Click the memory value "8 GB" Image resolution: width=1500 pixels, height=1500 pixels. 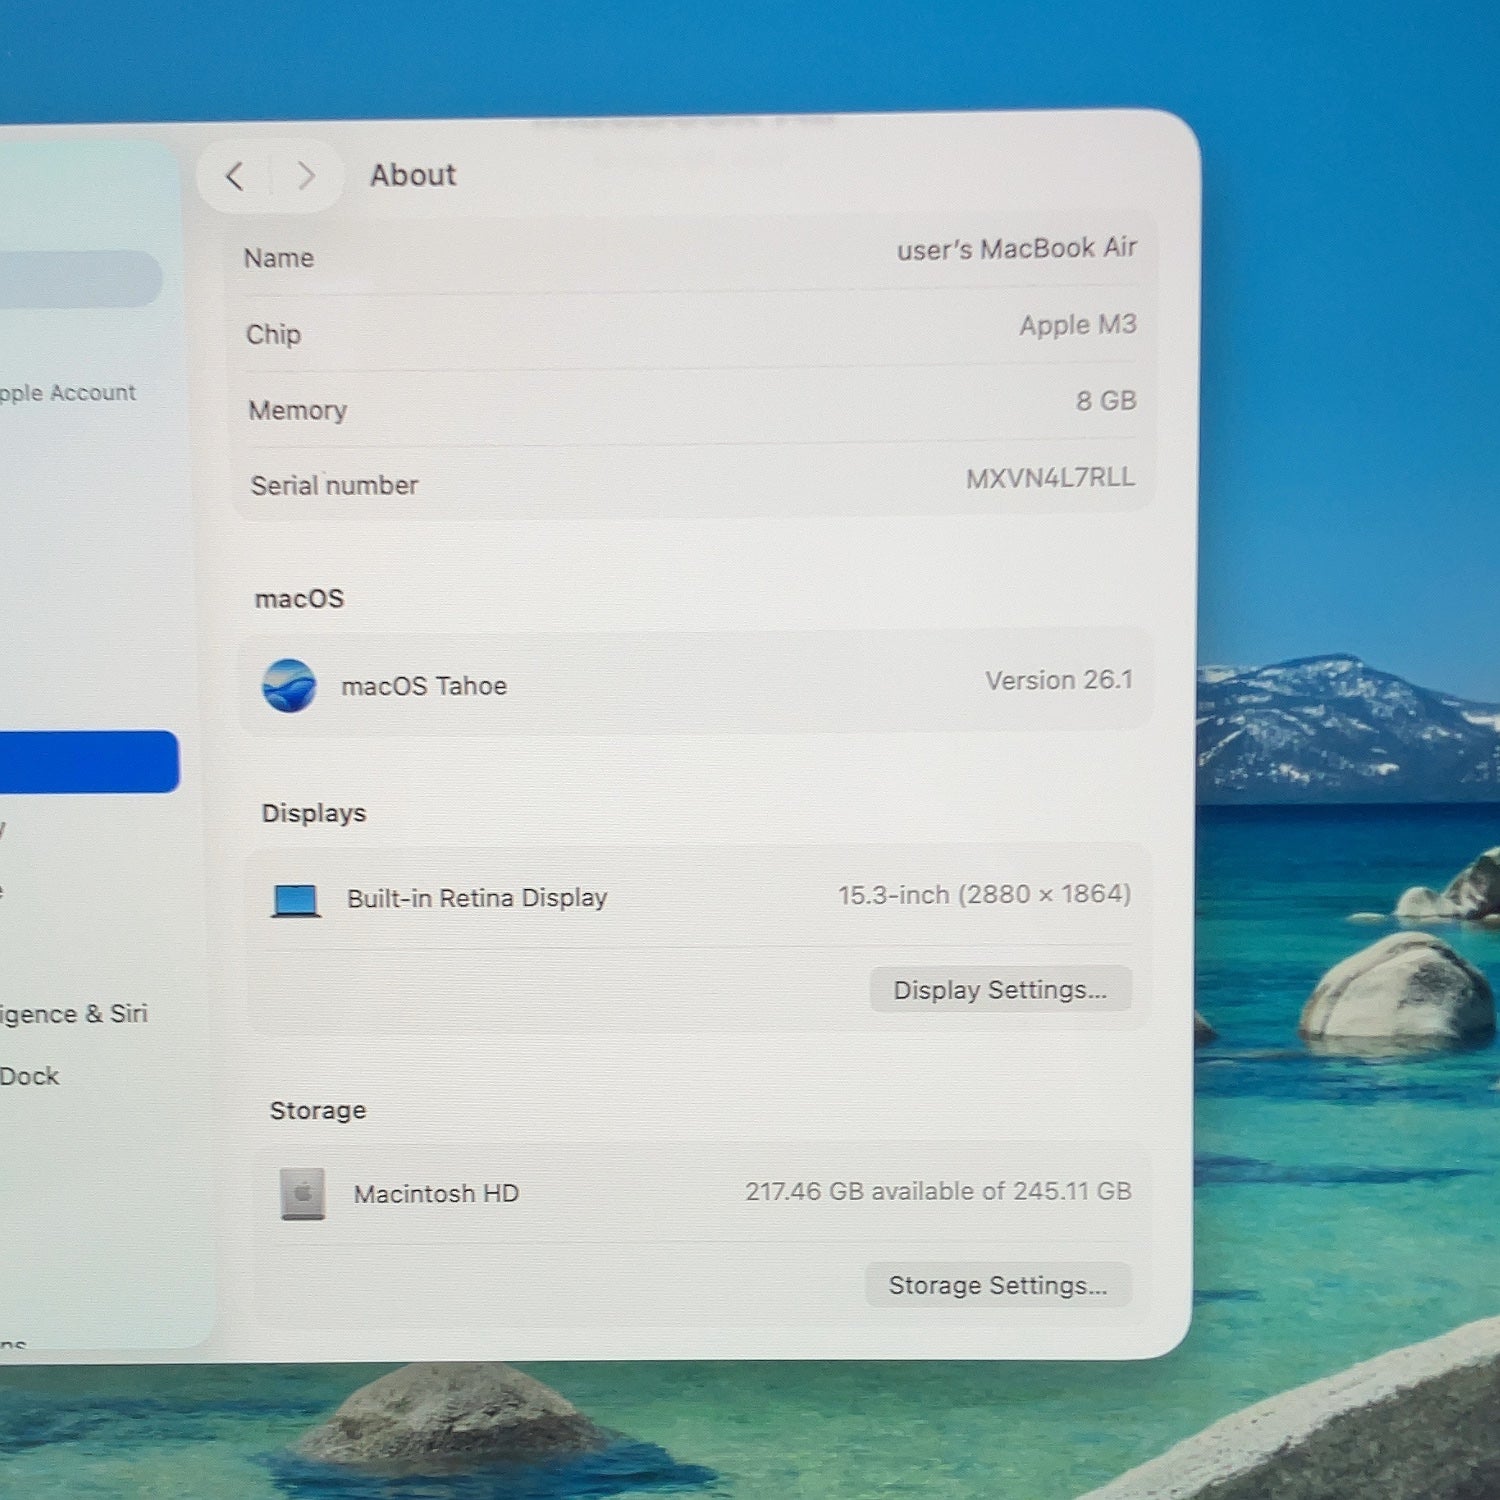click(1106, 401)
